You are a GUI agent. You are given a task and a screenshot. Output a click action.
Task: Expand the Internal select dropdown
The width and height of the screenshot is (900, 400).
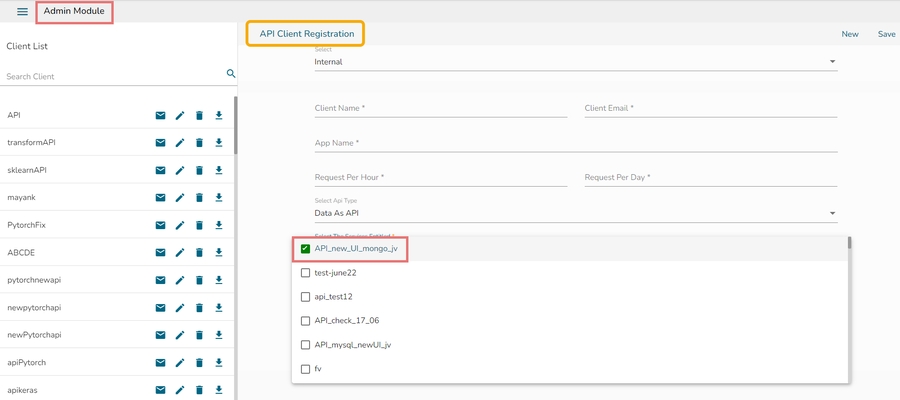point(575,62)
